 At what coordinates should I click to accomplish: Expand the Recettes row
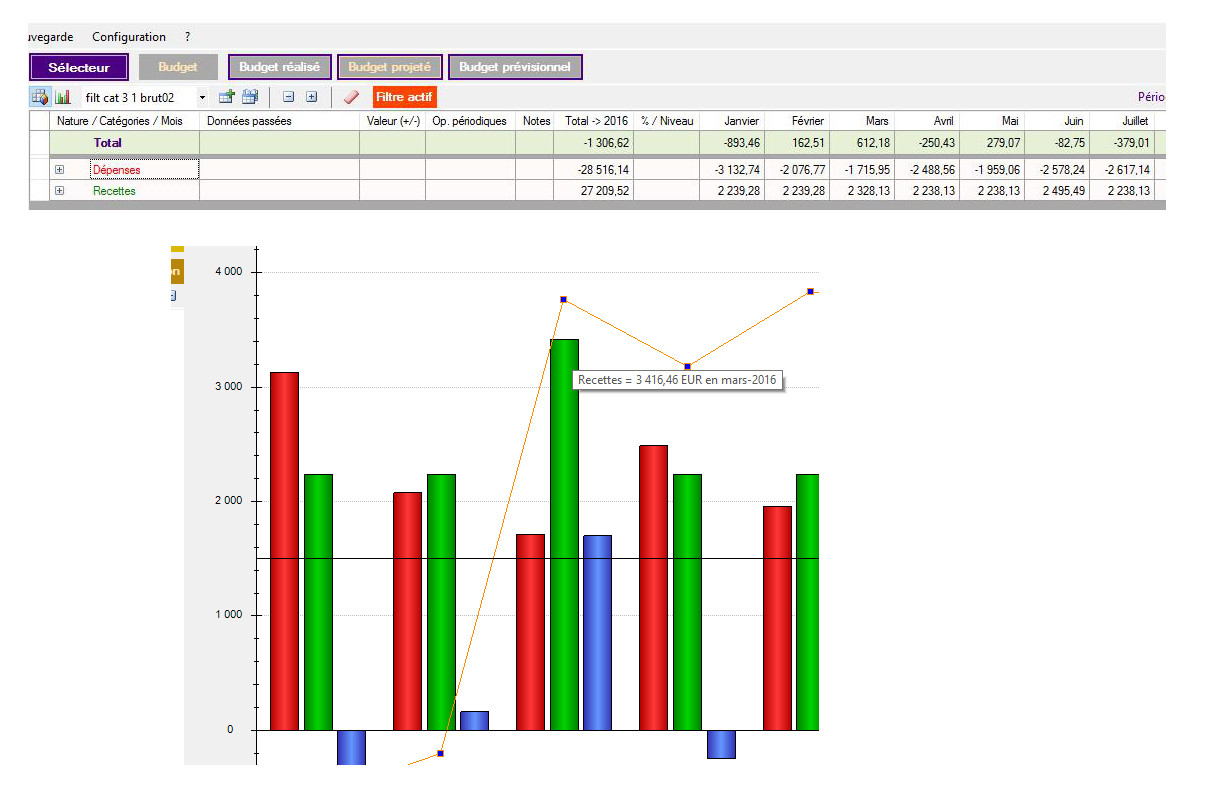tap(60, 190)
